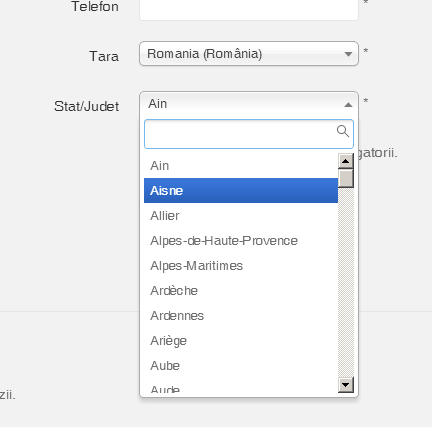Choose the Ardèche entry
The width and height of the screenshot is (432, 427).
coord(241,291)
